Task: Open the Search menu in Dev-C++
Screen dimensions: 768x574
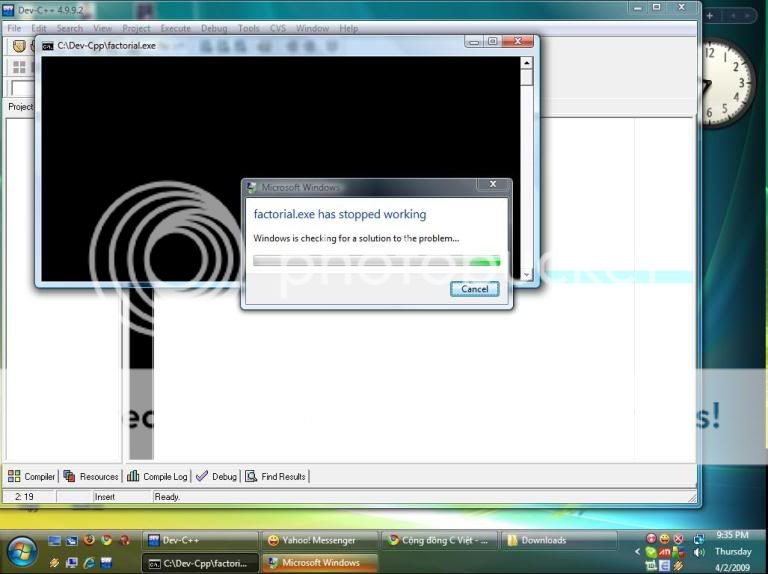Action: (70, 28)
